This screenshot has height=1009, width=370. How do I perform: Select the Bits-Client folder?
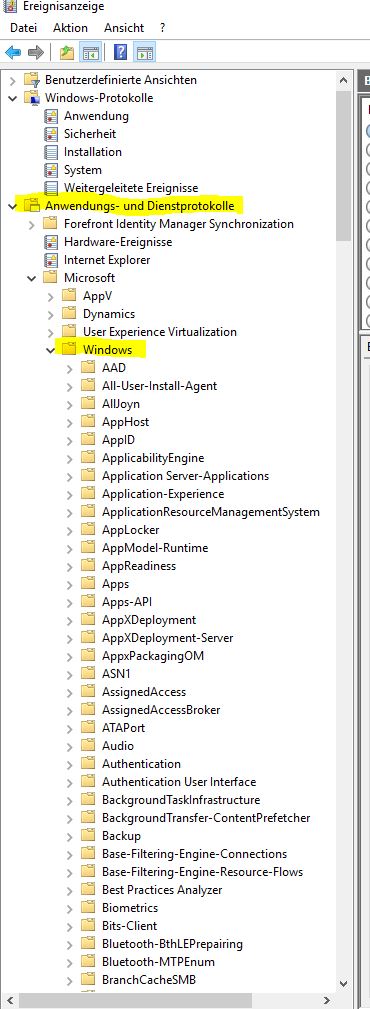click(x=129, y=925)
